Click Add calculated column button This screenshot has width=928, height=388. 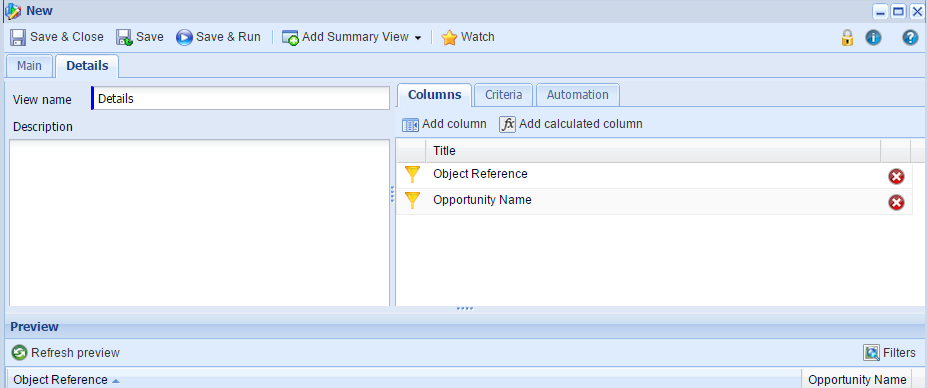tap(571, 124)
